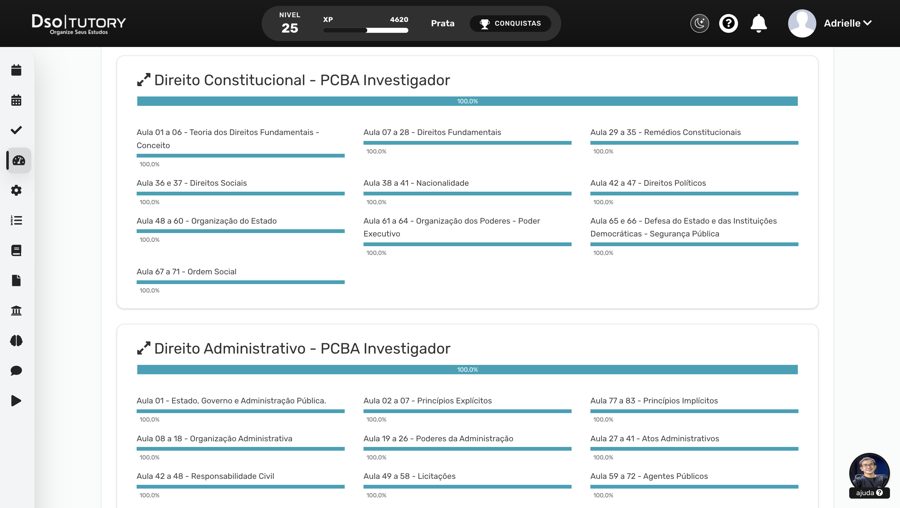Open the checkmark tasks icon in sidebar
The image size is (900, 508).
point(16,130)
